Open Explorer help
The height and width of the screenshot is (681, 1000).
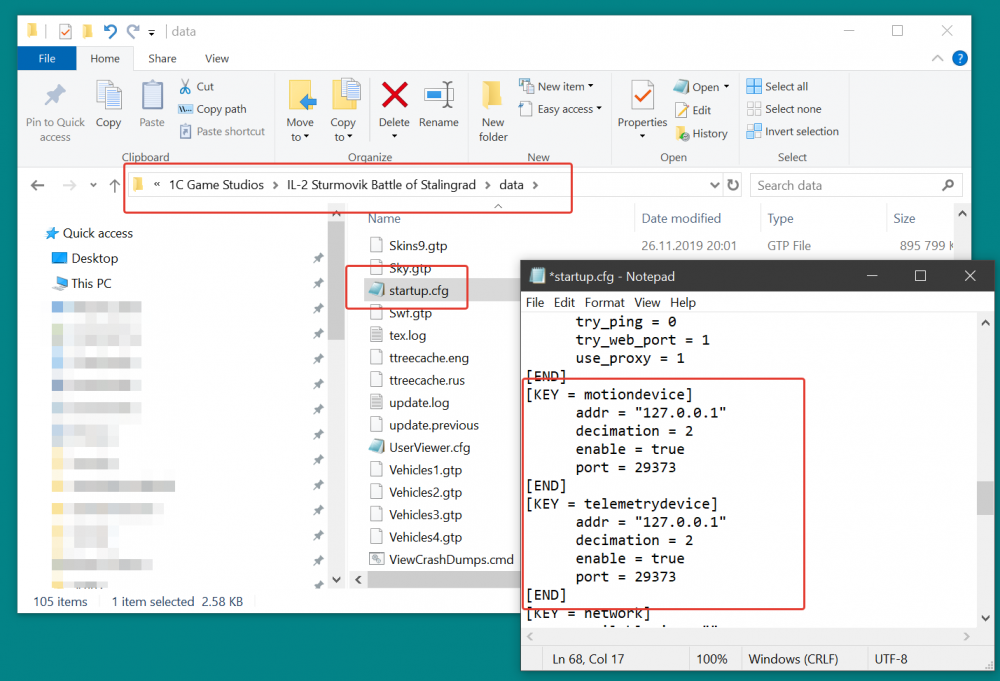(959, 58)
